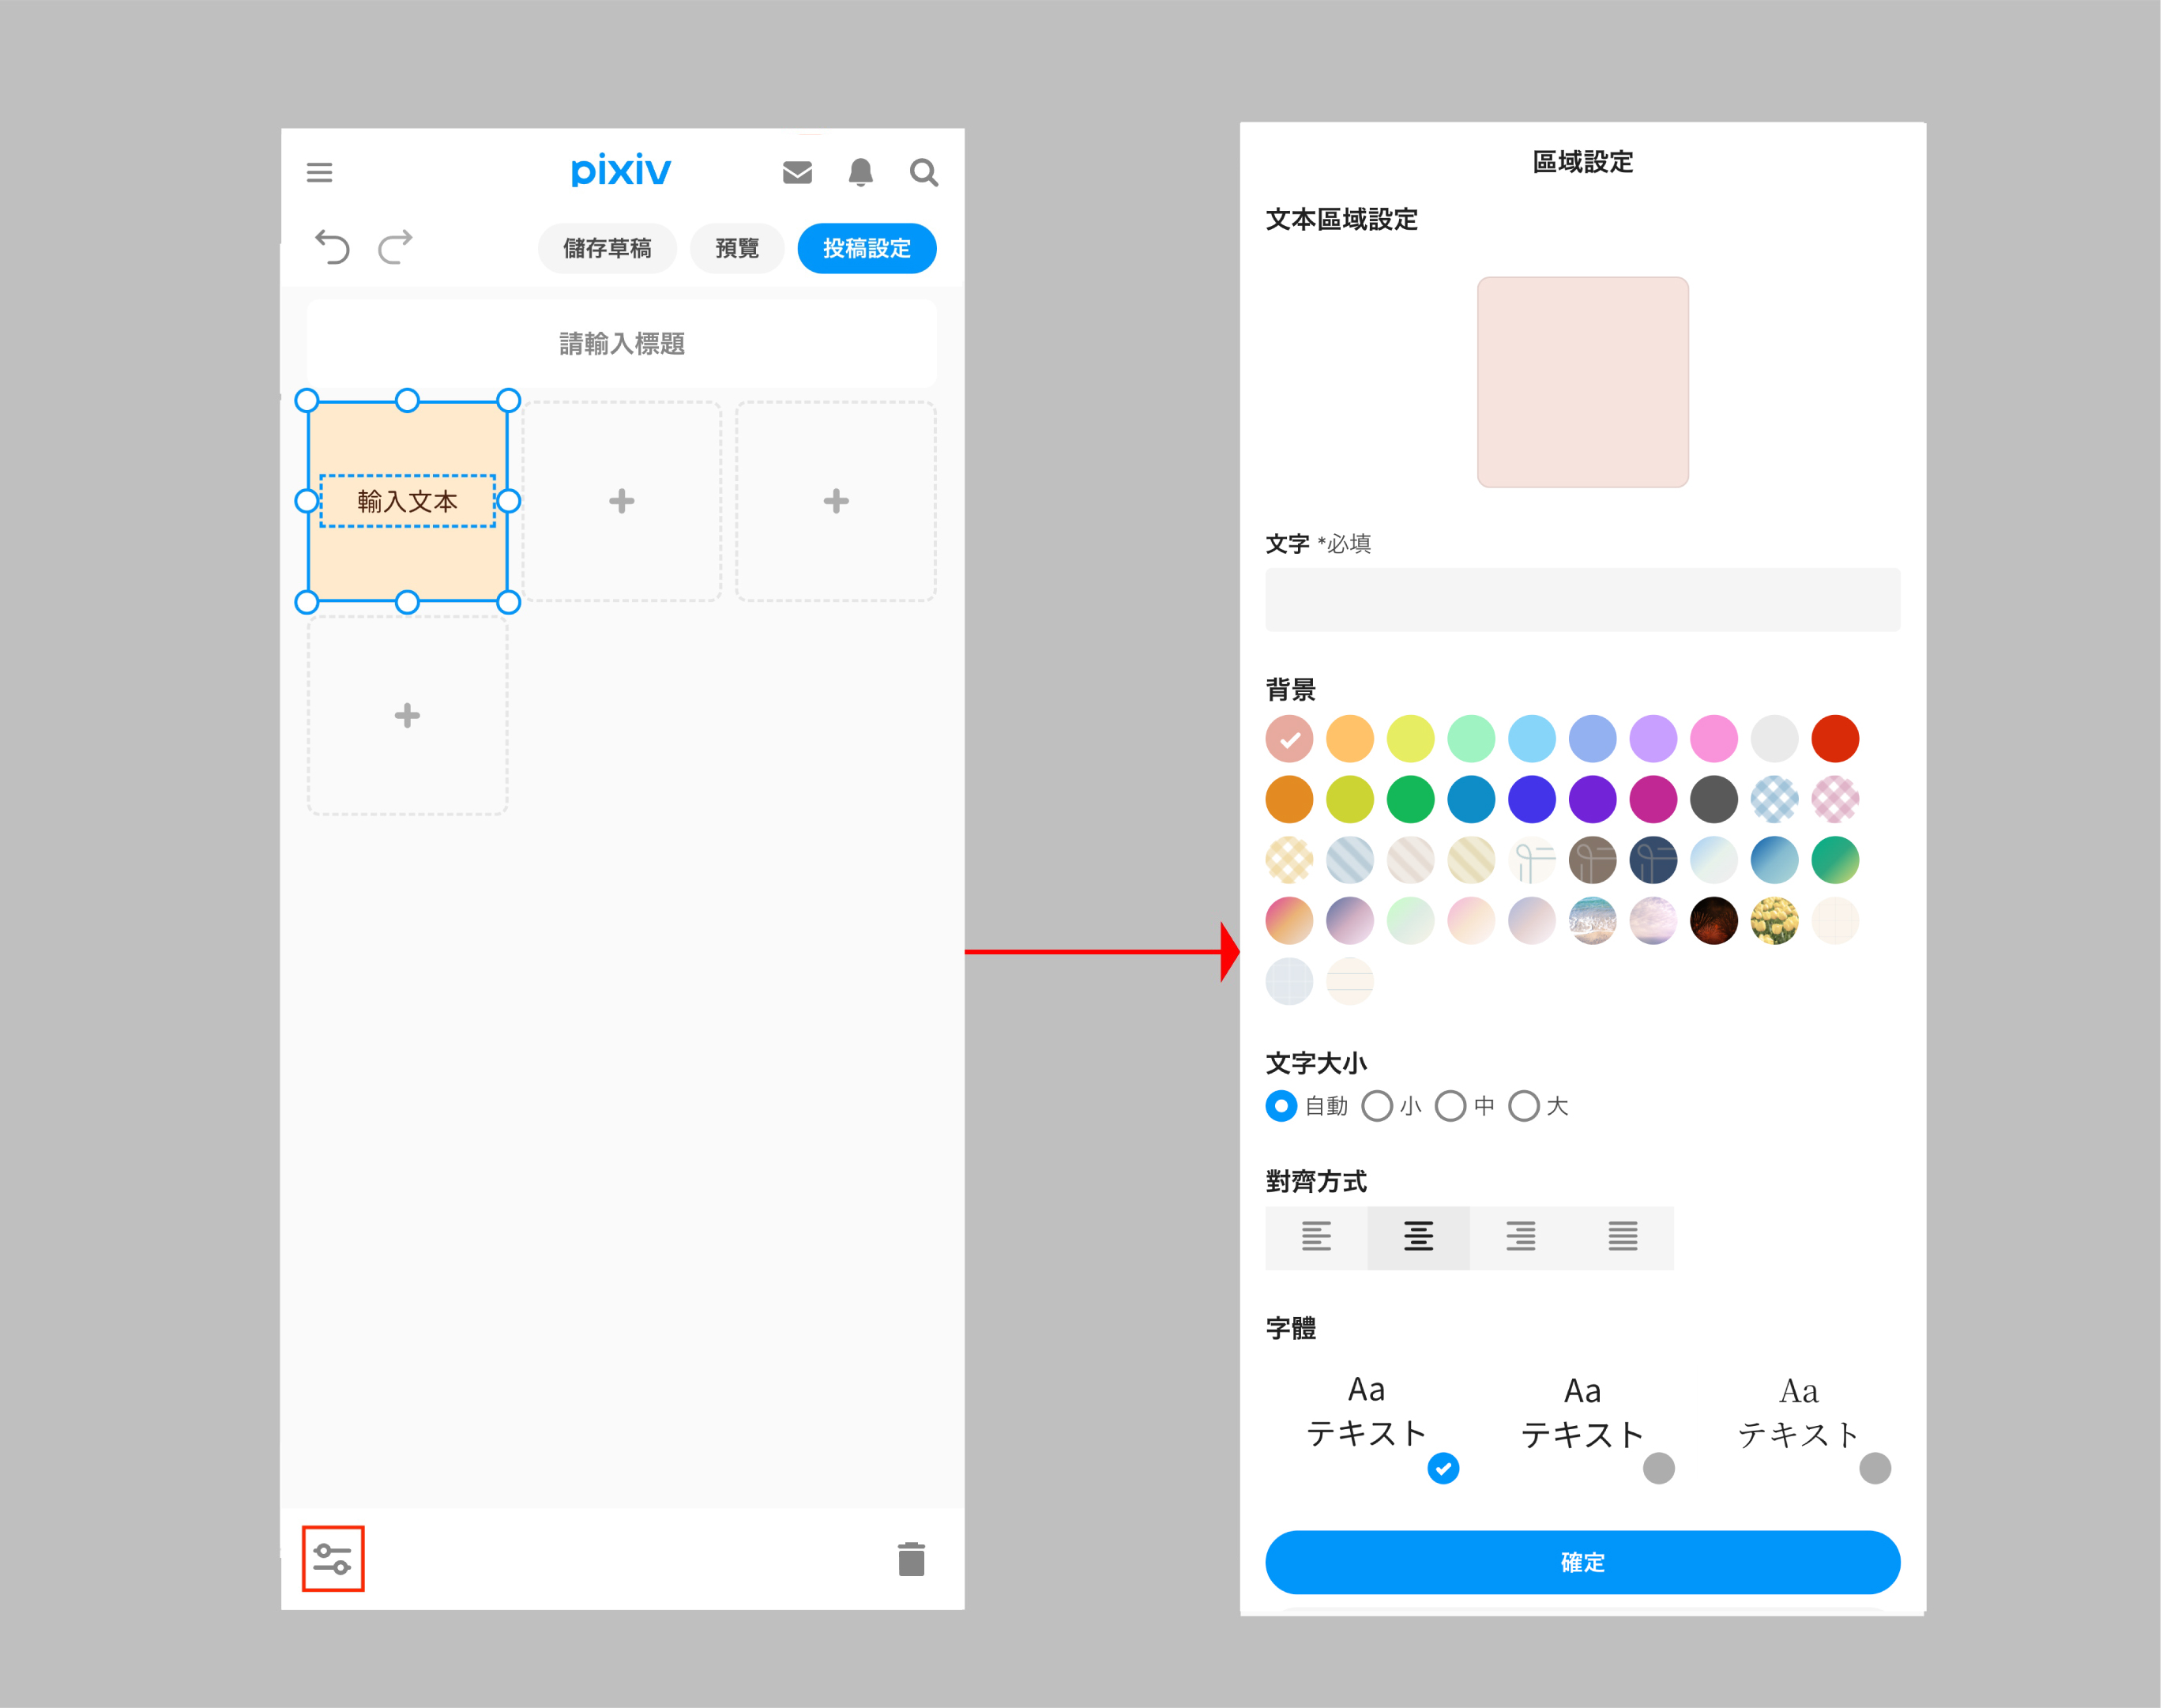Pick periwinkle blue background swatch
The height and width of the screenshot is (1708, 2163).
point(1592,739)
